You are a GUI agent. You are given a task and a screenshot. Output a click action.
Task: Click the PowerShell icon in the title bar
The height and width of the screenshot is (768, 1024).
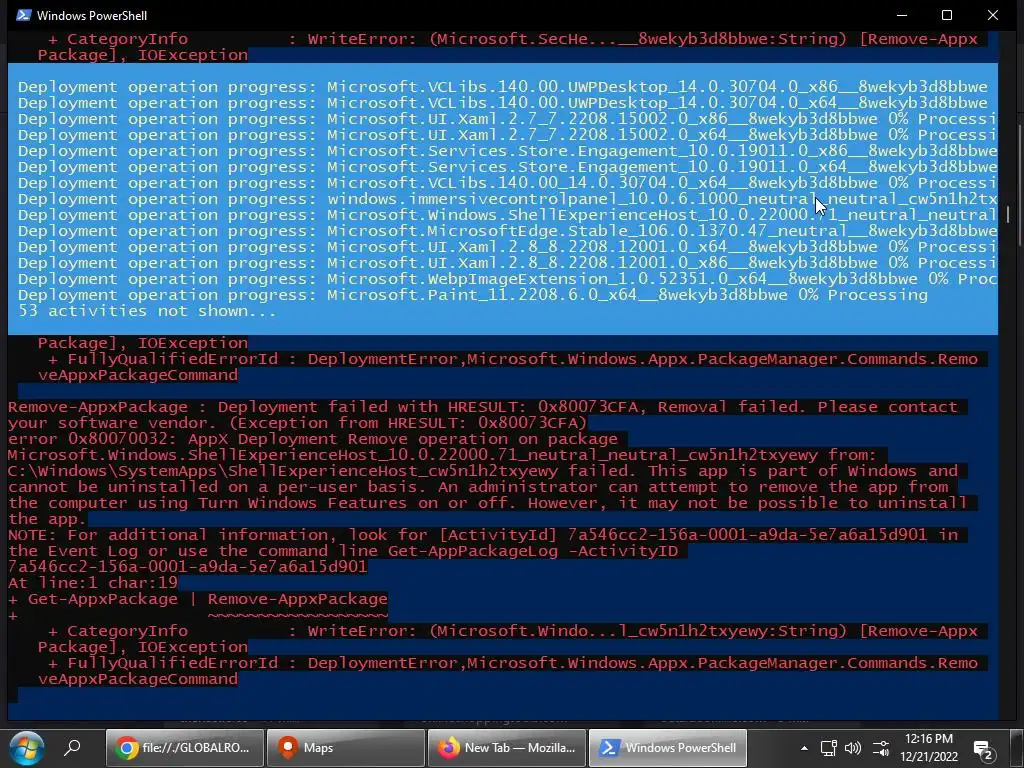[x=23, y=15]
